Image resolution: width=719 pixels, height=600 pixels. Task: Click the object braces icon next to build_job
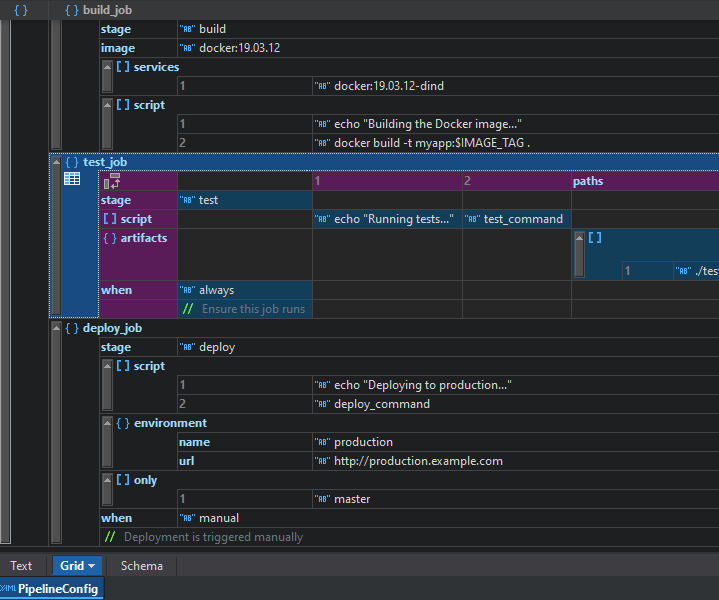click(x=71, y=10)
